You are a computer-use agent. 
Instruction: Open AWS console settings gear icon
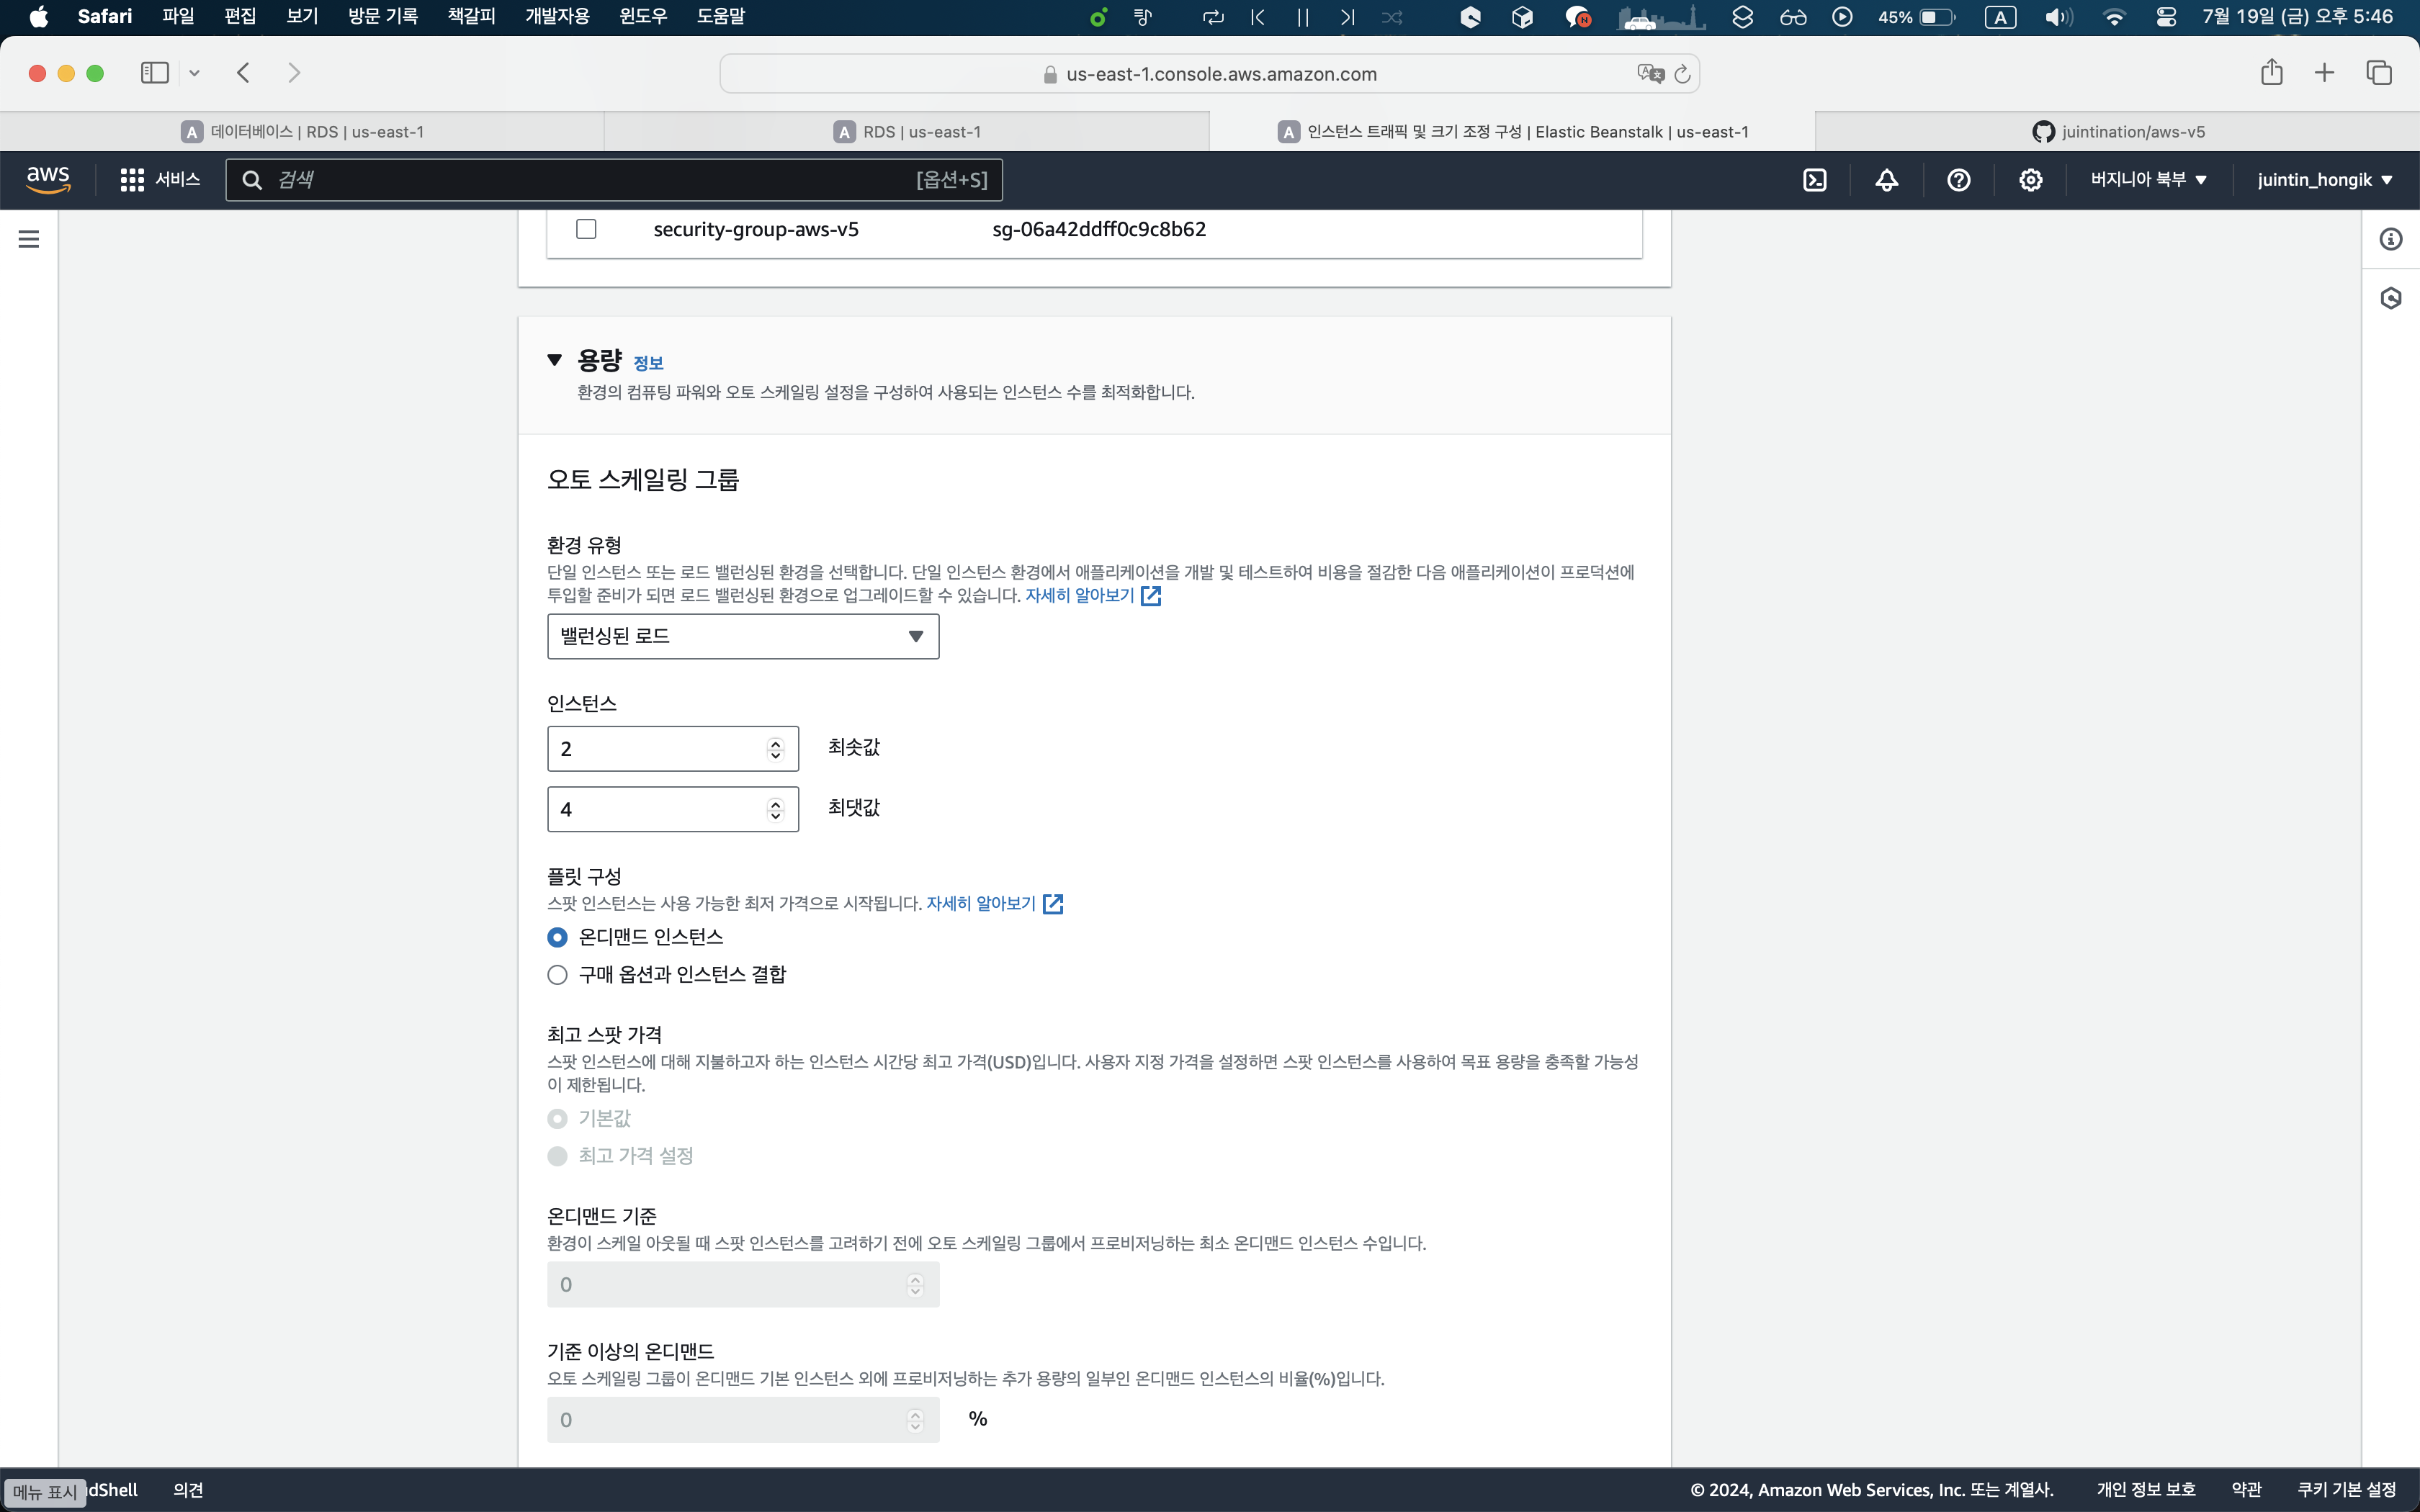2030,180
